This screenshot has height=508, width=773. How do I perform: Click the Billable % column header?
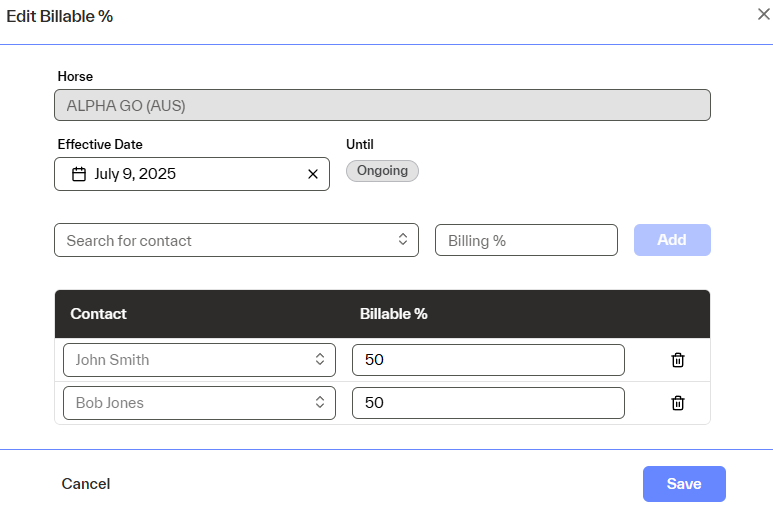(x=393, y=314)
